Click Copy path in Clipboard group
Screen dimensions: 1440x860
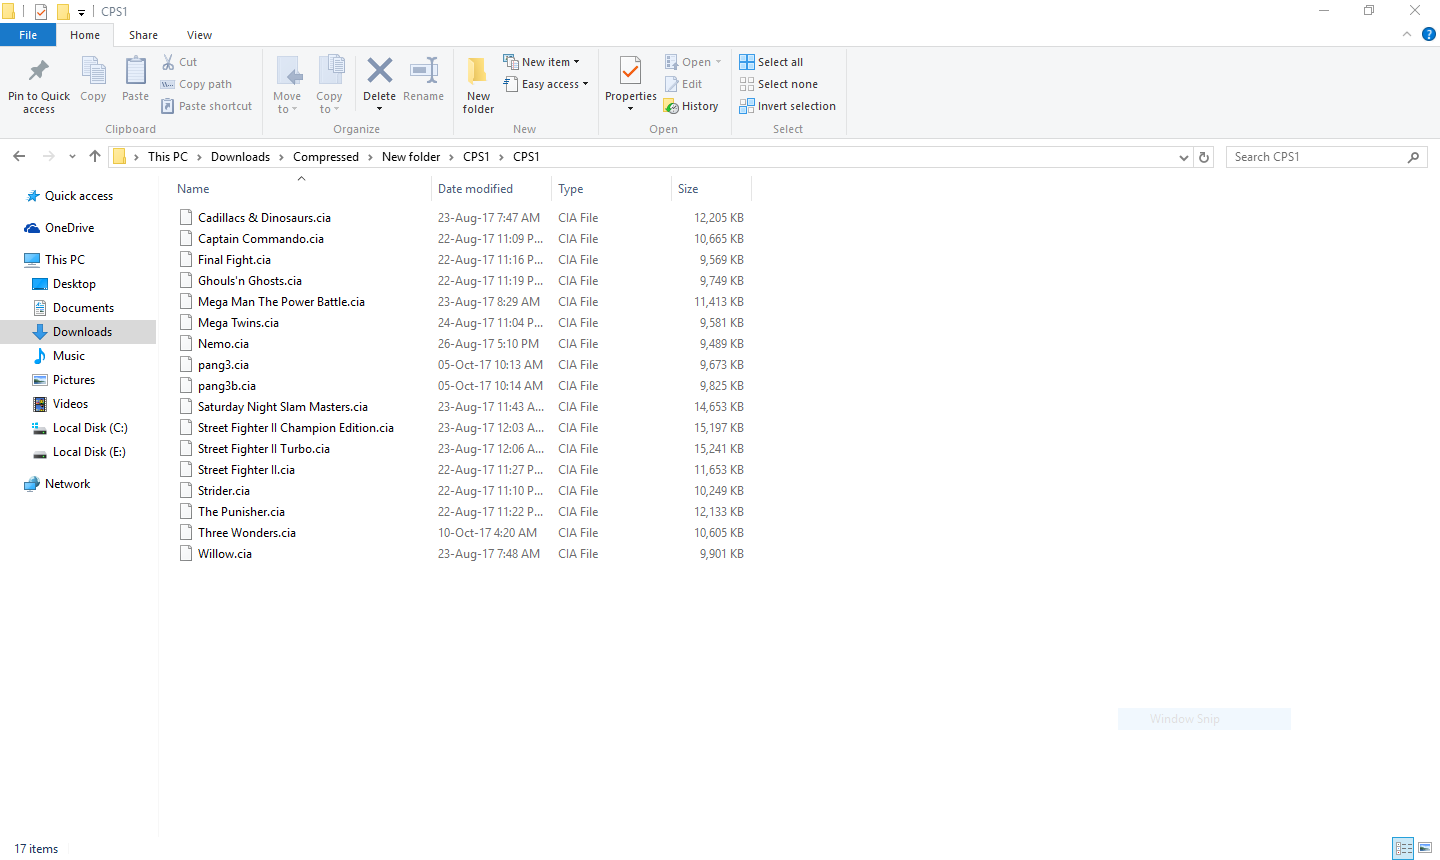197,84
